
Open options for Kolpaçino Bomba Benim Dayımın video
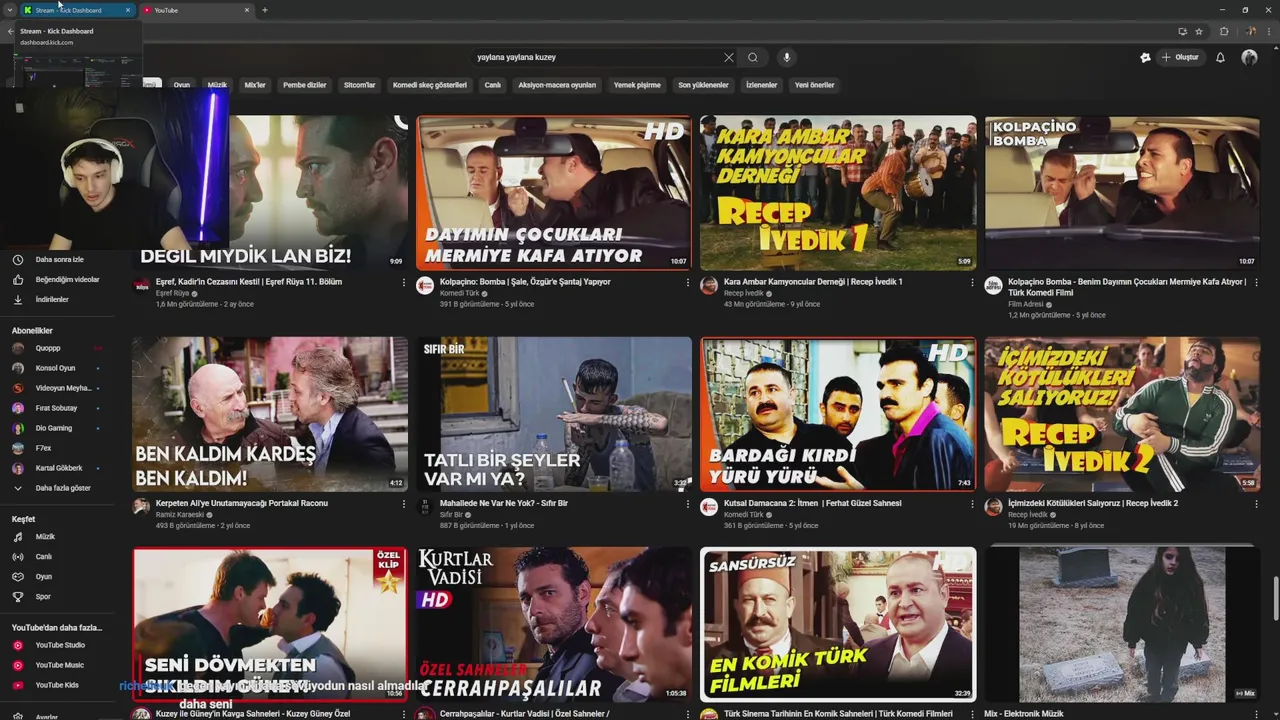tap(1255, 283)
